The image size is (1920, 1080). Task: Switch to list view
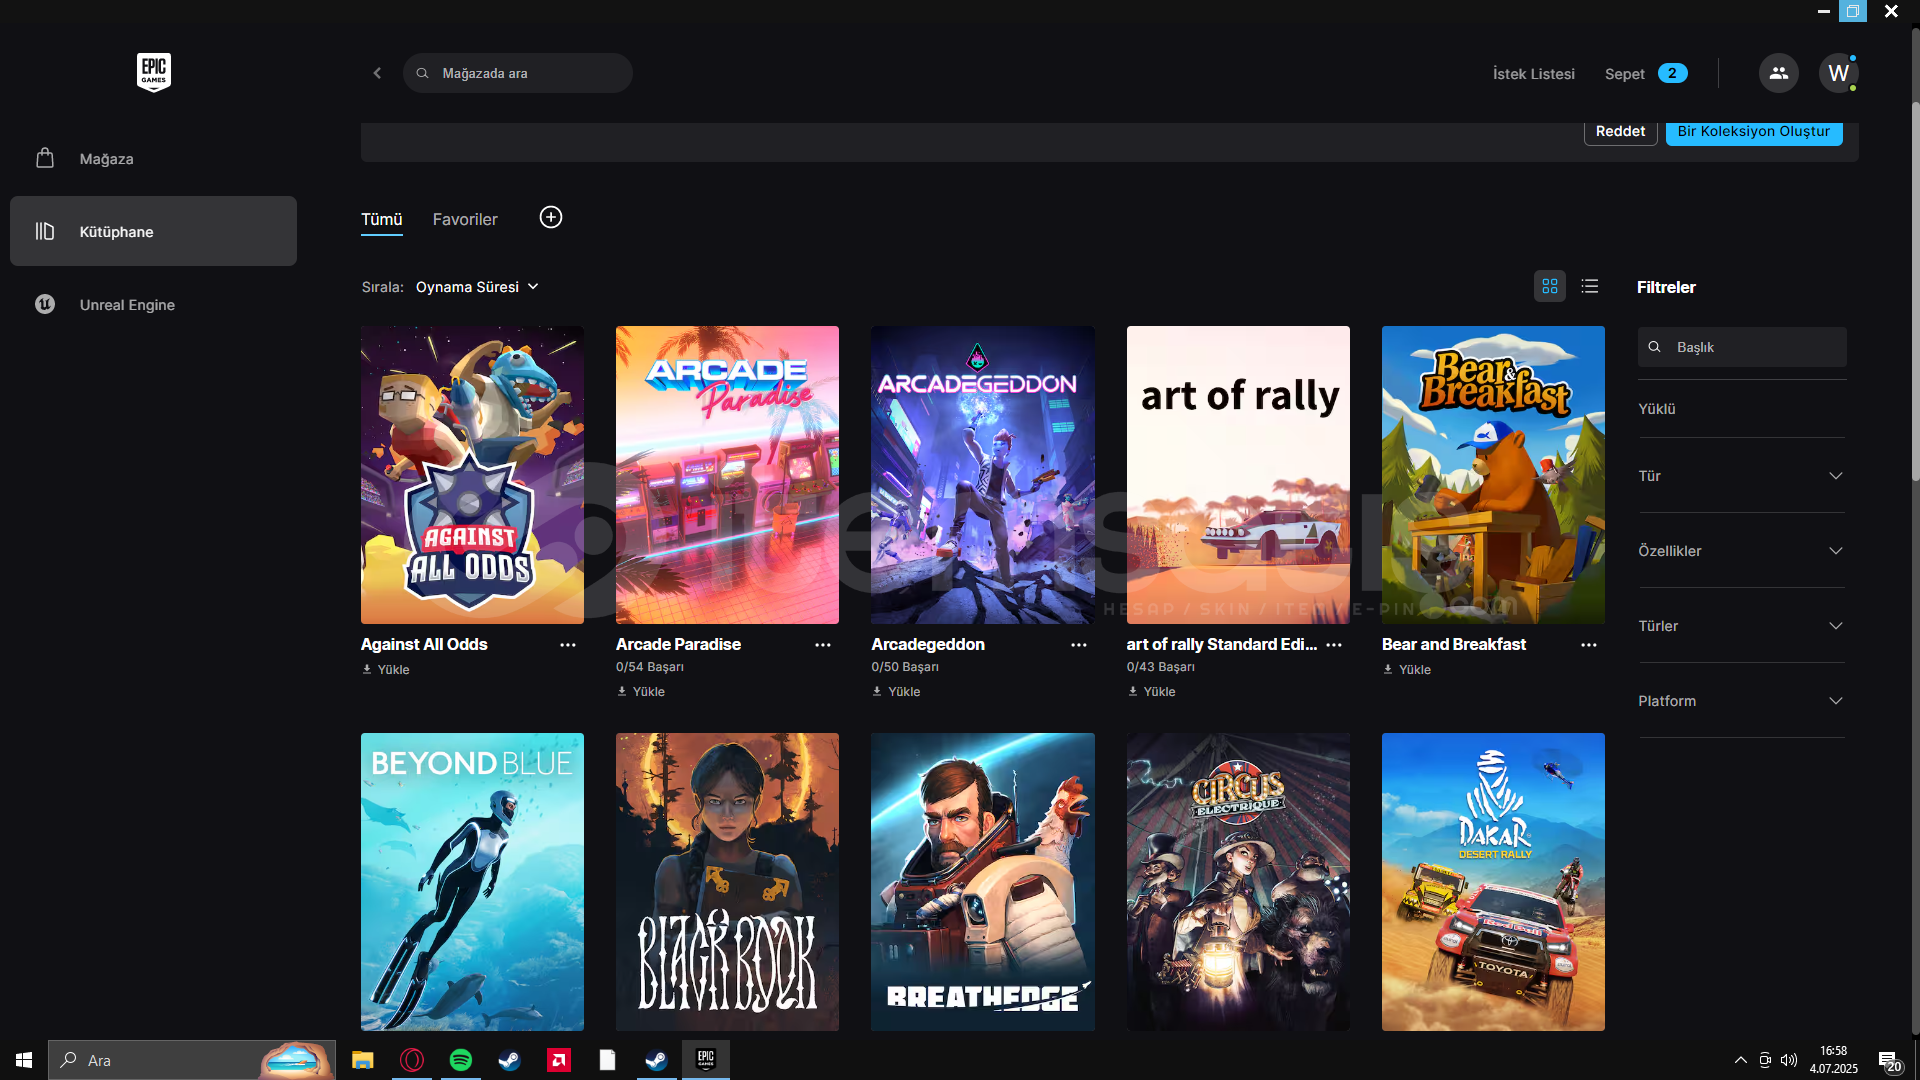click(1590, 287)
